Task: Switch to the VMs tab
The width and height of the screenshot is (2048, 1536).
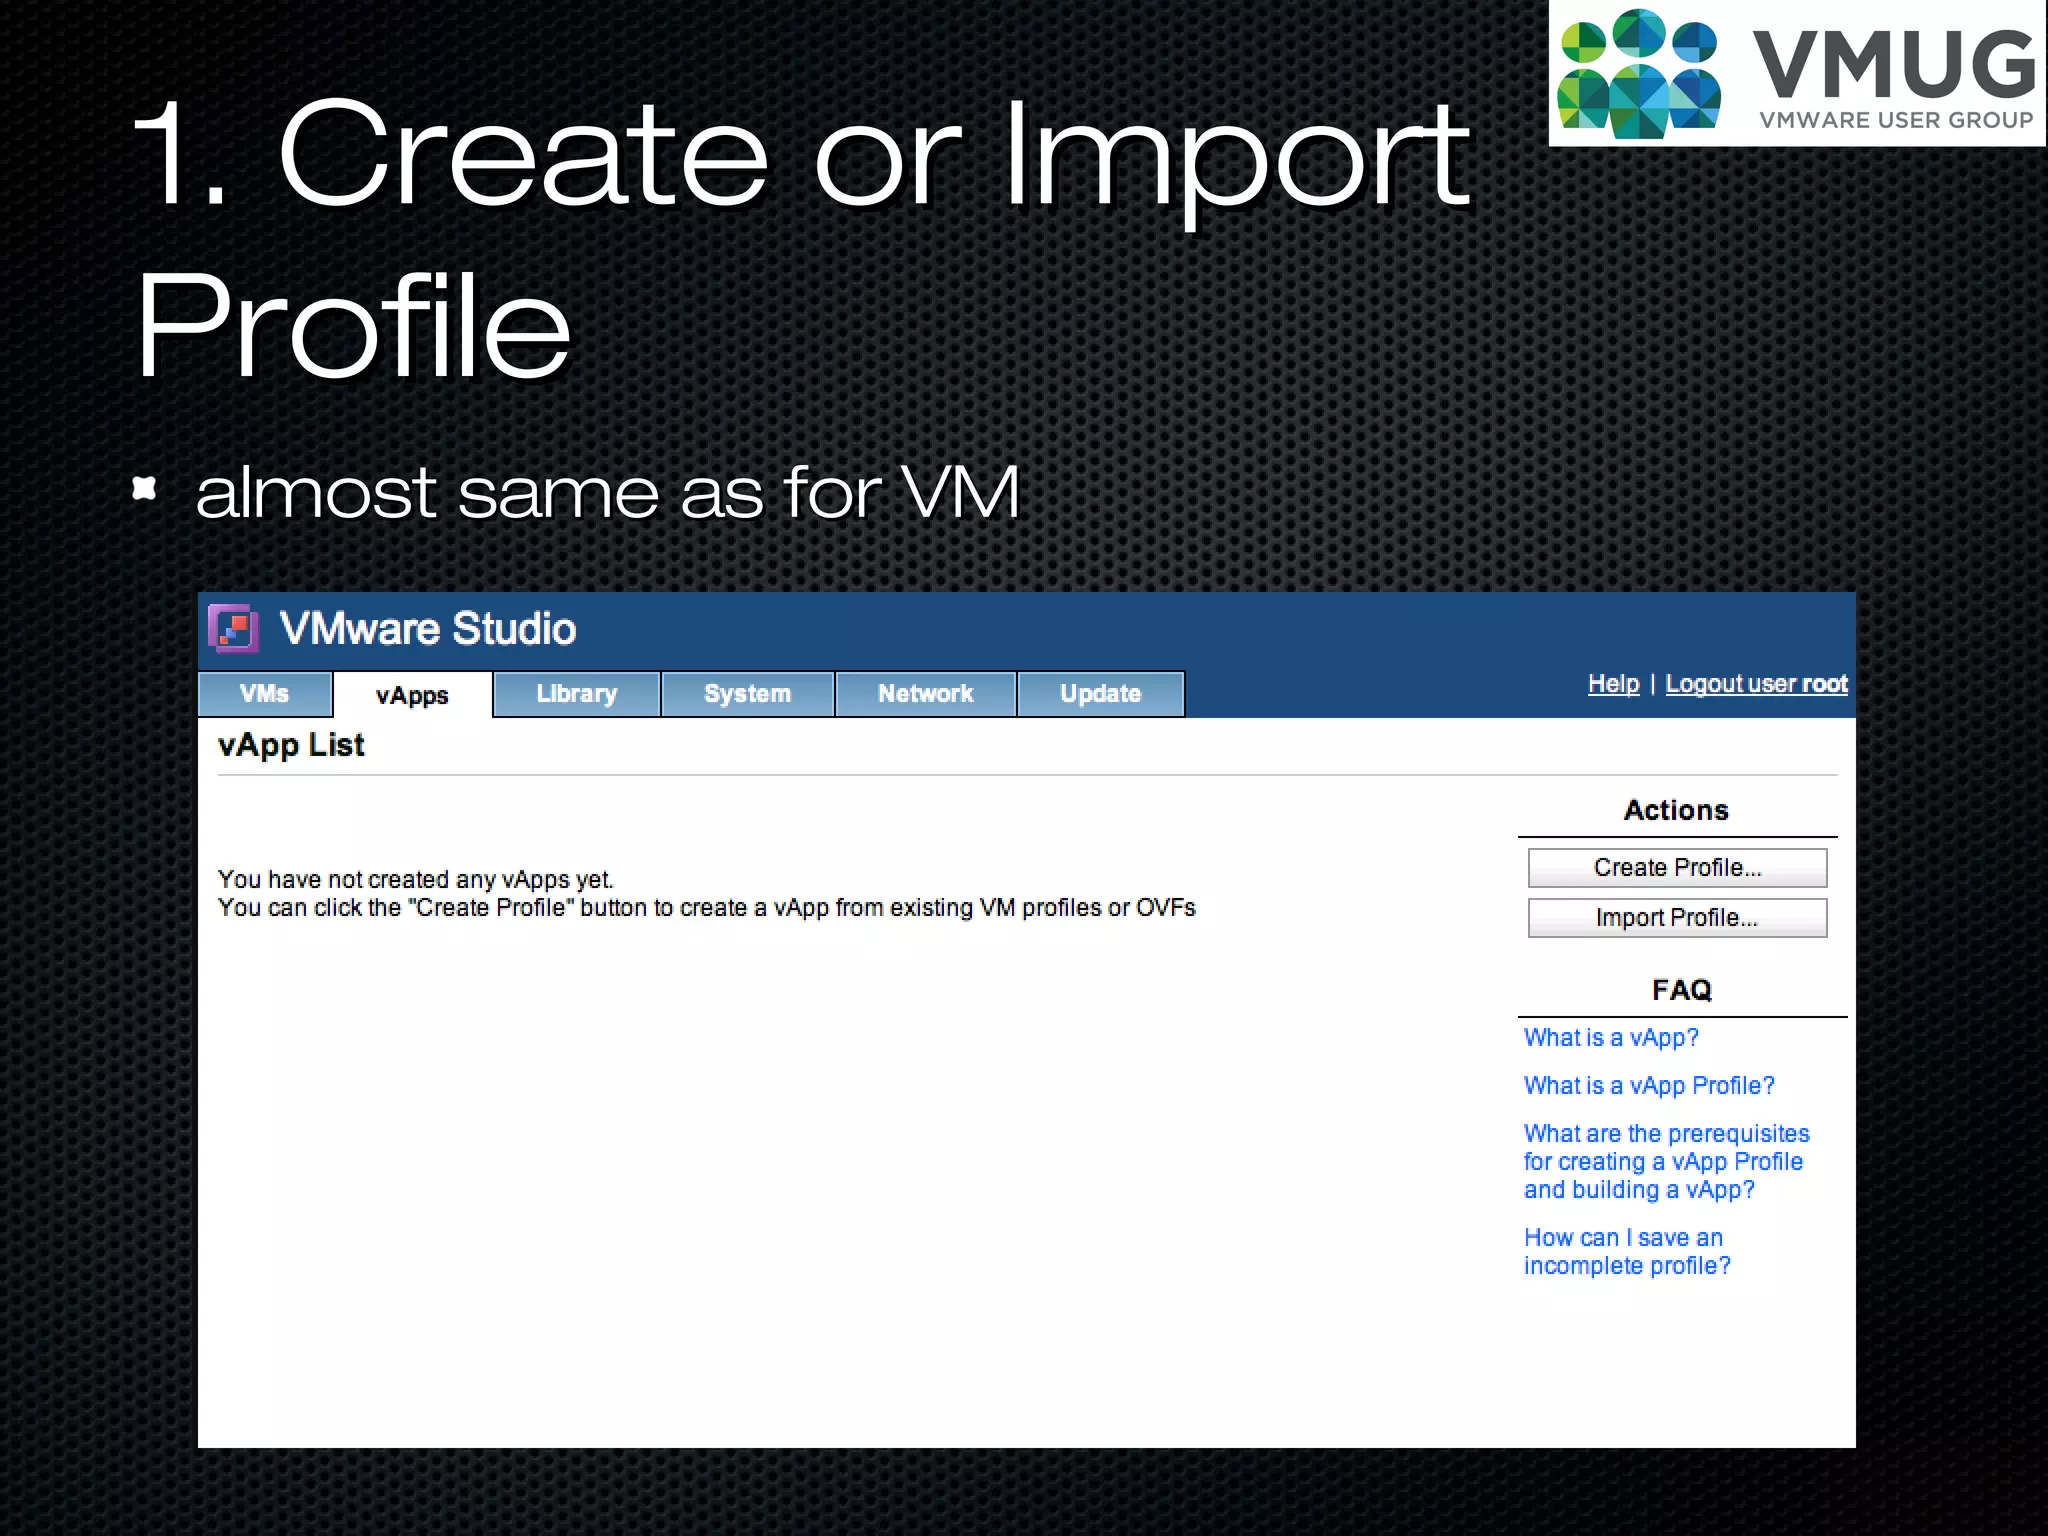Action: click(x=265, y=694)
